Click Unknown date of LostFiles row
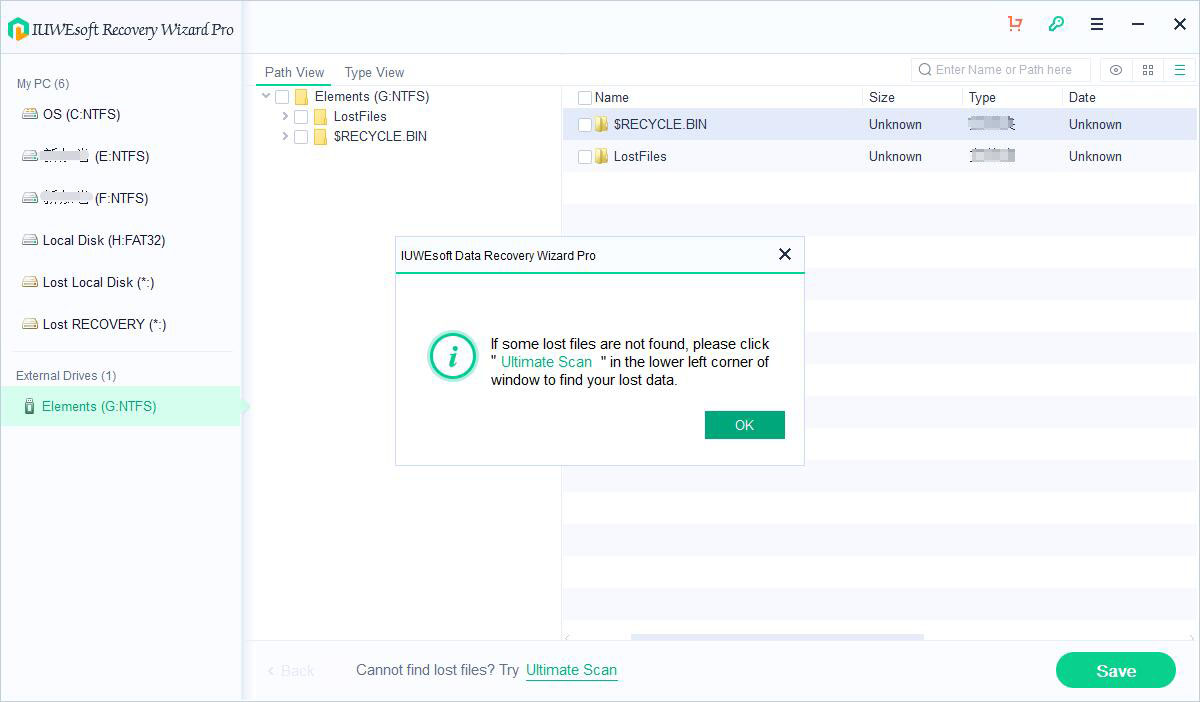The height and width of the screenshot is (702, 1200). pos(1095,157)
